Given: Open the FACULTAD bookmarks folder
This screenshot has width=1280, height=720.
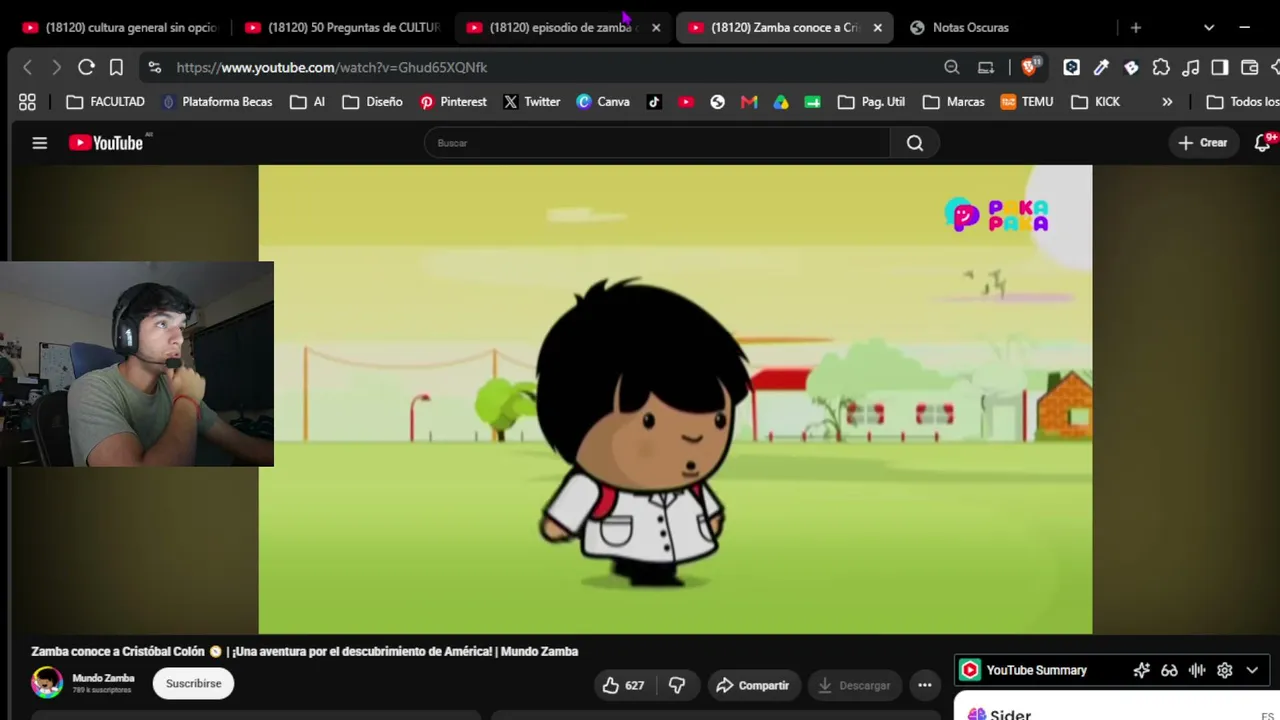Looking at the screenshot, I should pyautogui.click(x=105, y=102).
